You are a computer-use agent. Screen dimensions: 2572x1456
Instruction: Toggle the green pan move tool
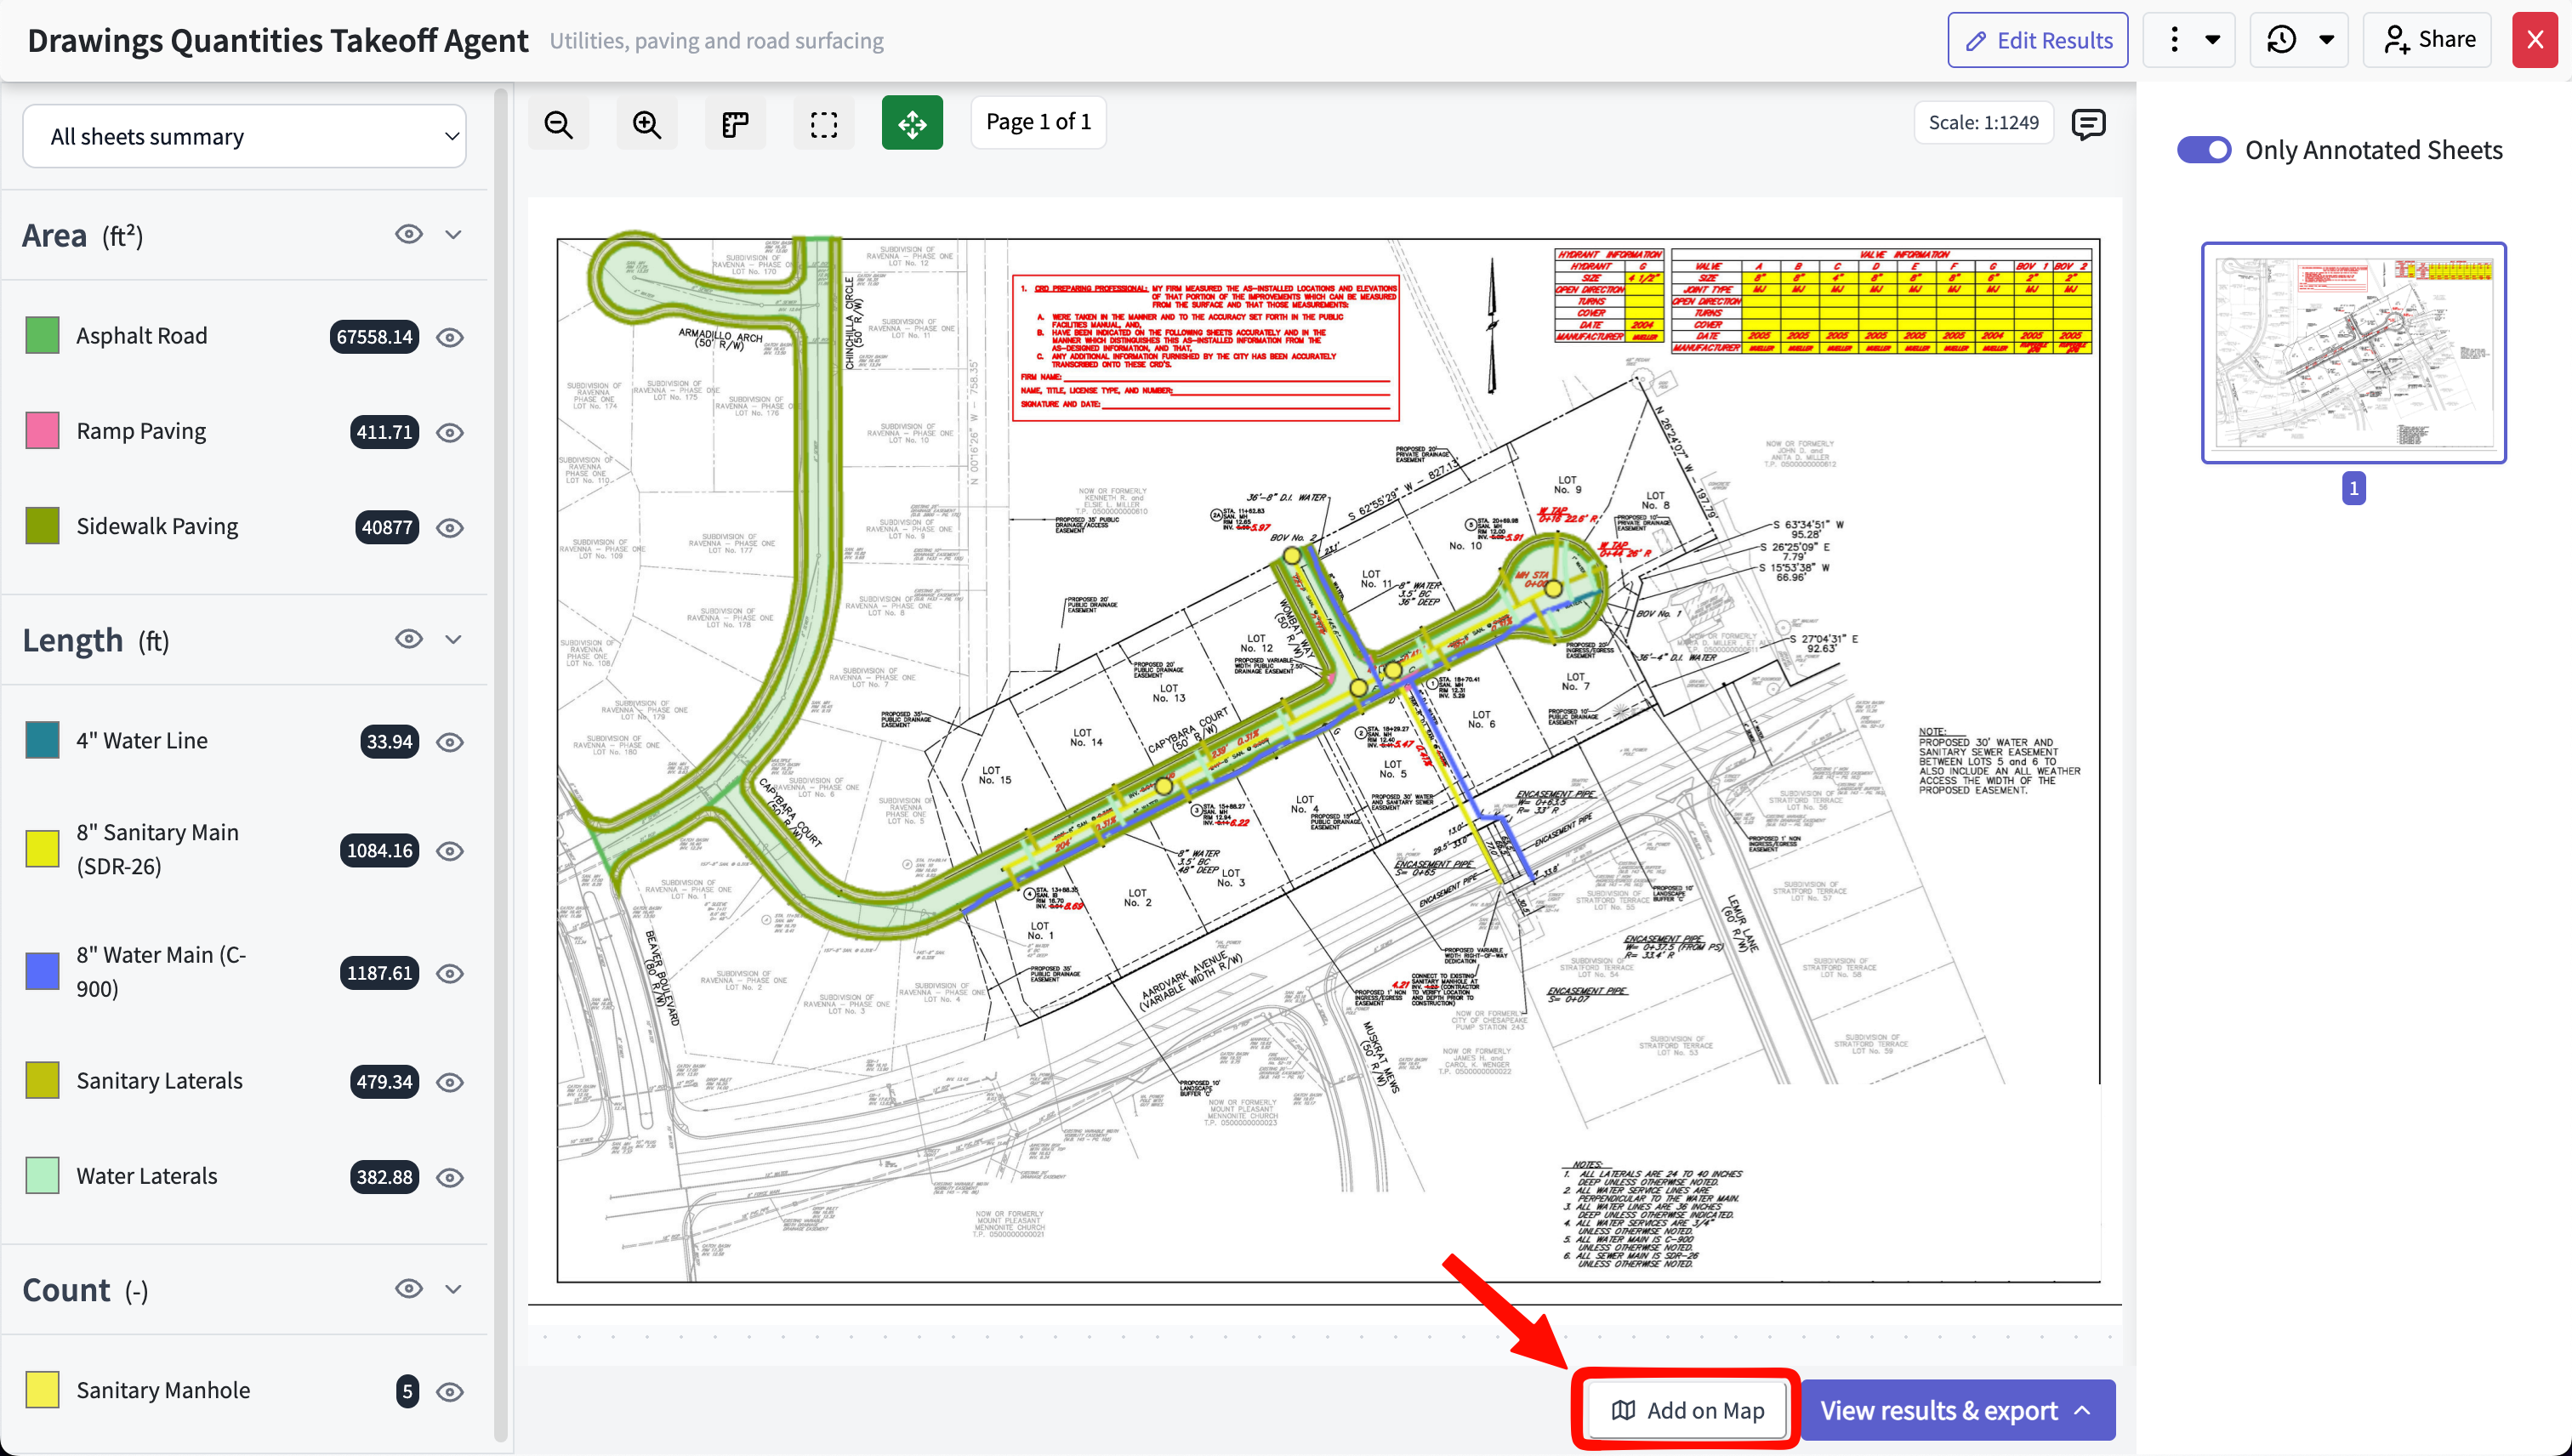[x=912, y=124]
